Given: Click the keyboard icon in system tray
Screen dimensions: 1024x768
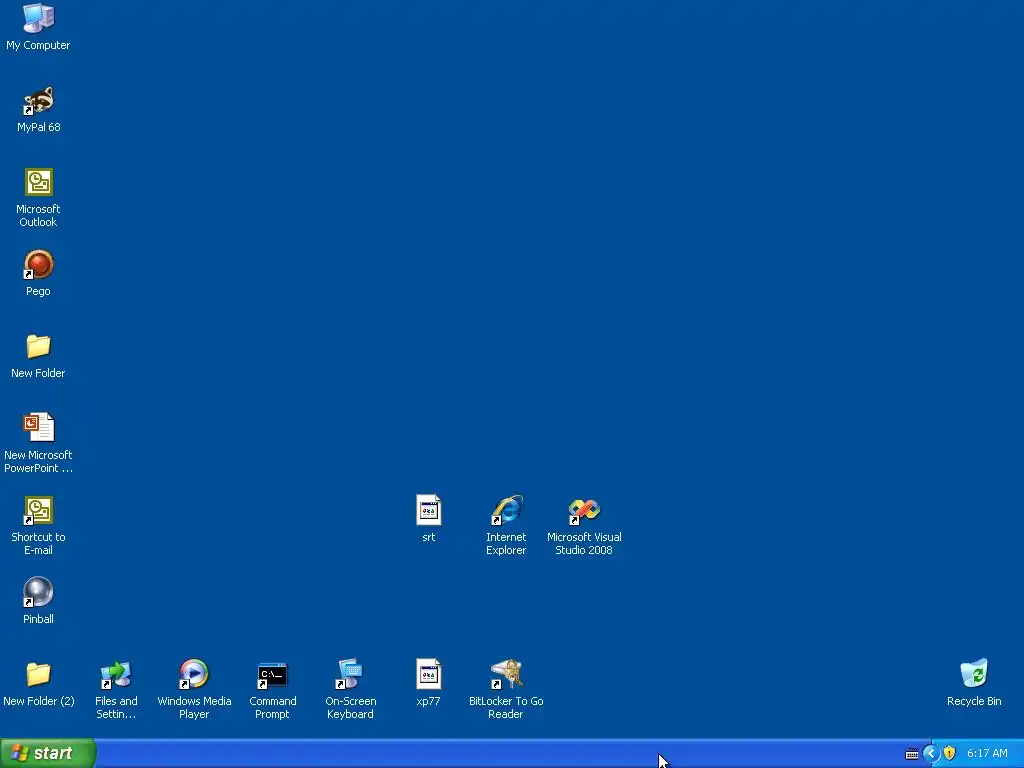Looking at the screenshot, I should pos(912,754).
